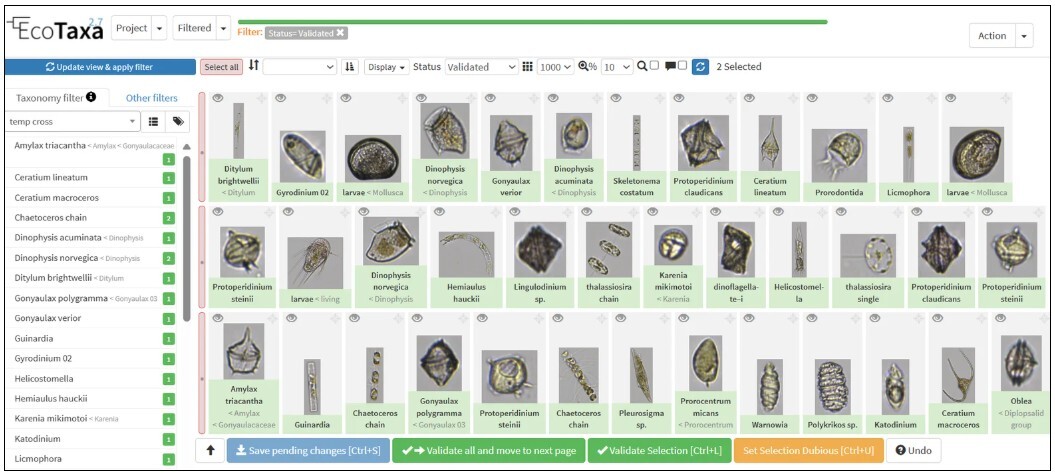Click the eye icon on Ceratium lineatum thumbnail
Image resolution: width=1055 pixels, height=473 pixels.
(748, 98)
